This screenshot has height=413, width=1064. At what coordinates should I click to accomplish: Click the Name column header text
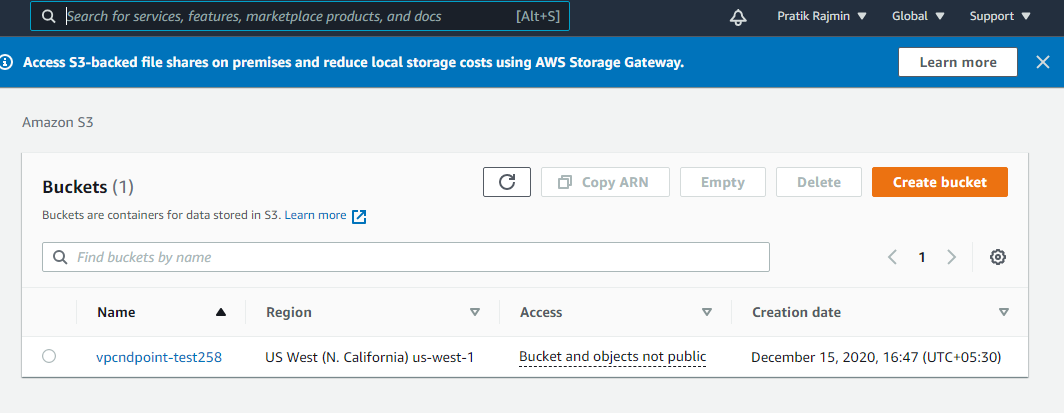[x=116, y=312]
